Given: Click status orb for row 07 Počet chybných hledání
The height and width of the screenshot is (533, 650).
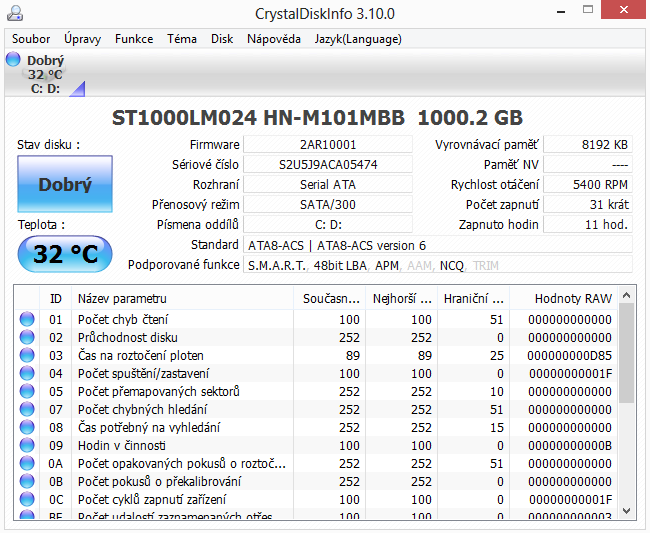Looking at the screenshot, I should point(27,410).
